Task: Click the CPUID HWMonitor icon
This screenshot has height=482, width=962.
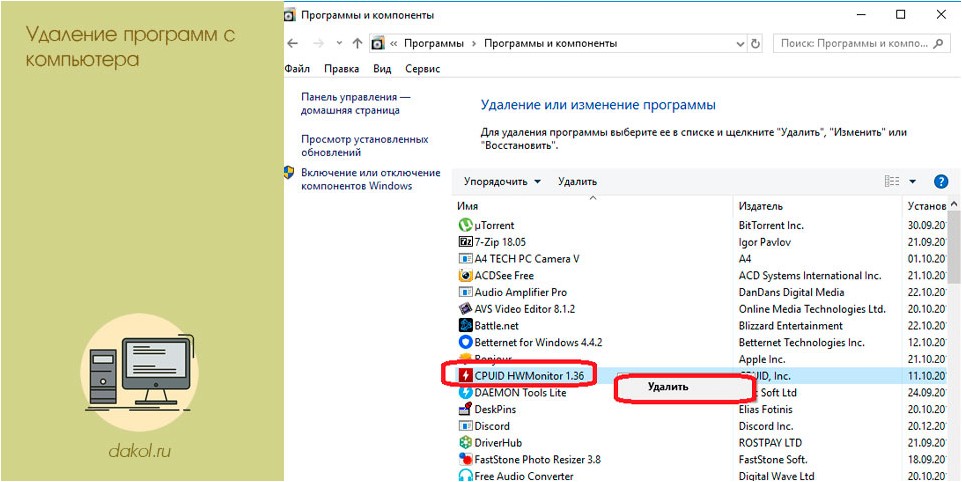Action: 465,375
